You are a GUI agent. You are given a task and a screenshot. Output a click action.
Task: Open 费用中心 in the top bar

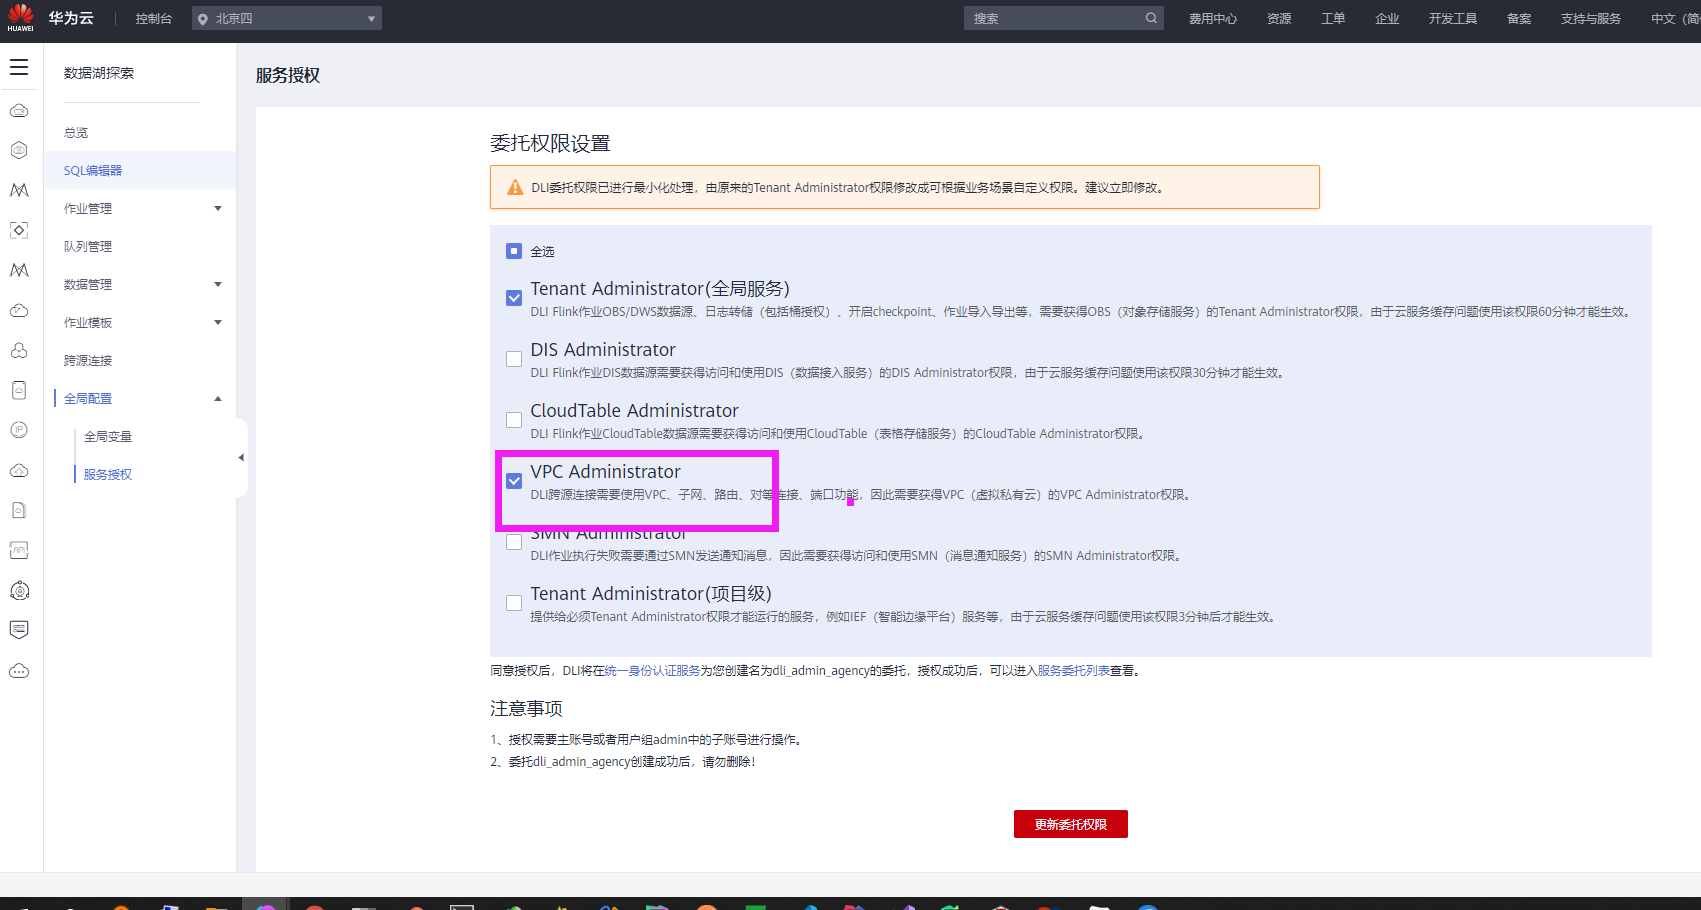1213,19
